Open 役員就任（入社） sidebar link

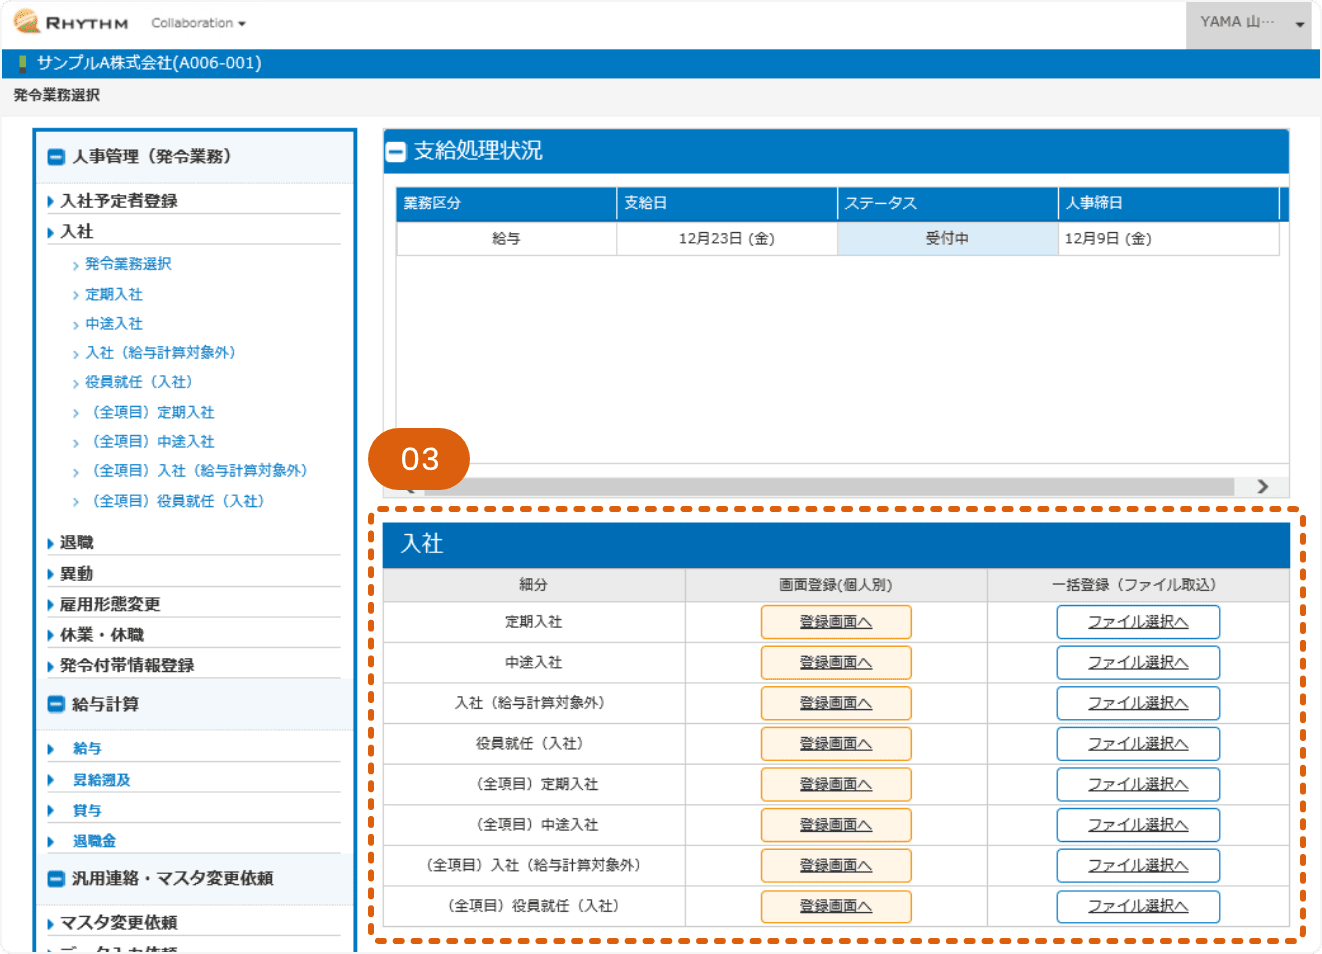click(x=138, y=382)
